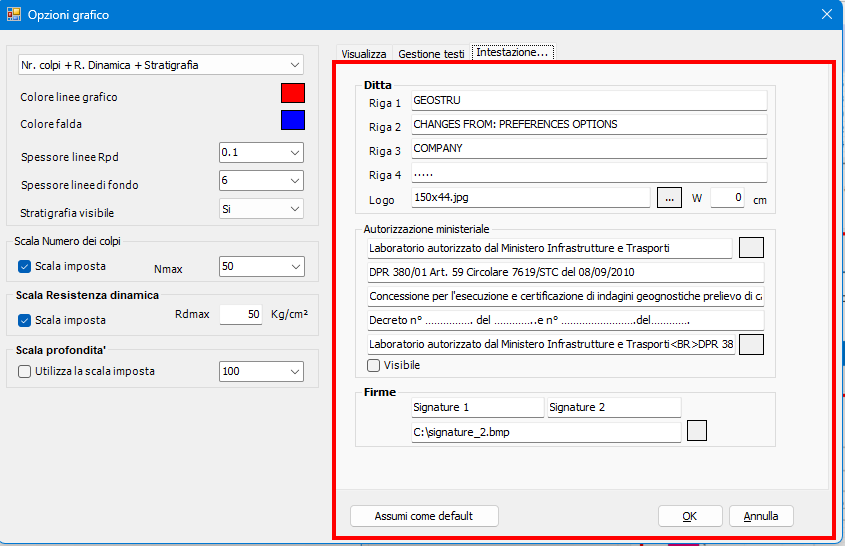Switch to the Gestione testi tab
This screenshot has height=546, width=845.
[x=431, y=54]
